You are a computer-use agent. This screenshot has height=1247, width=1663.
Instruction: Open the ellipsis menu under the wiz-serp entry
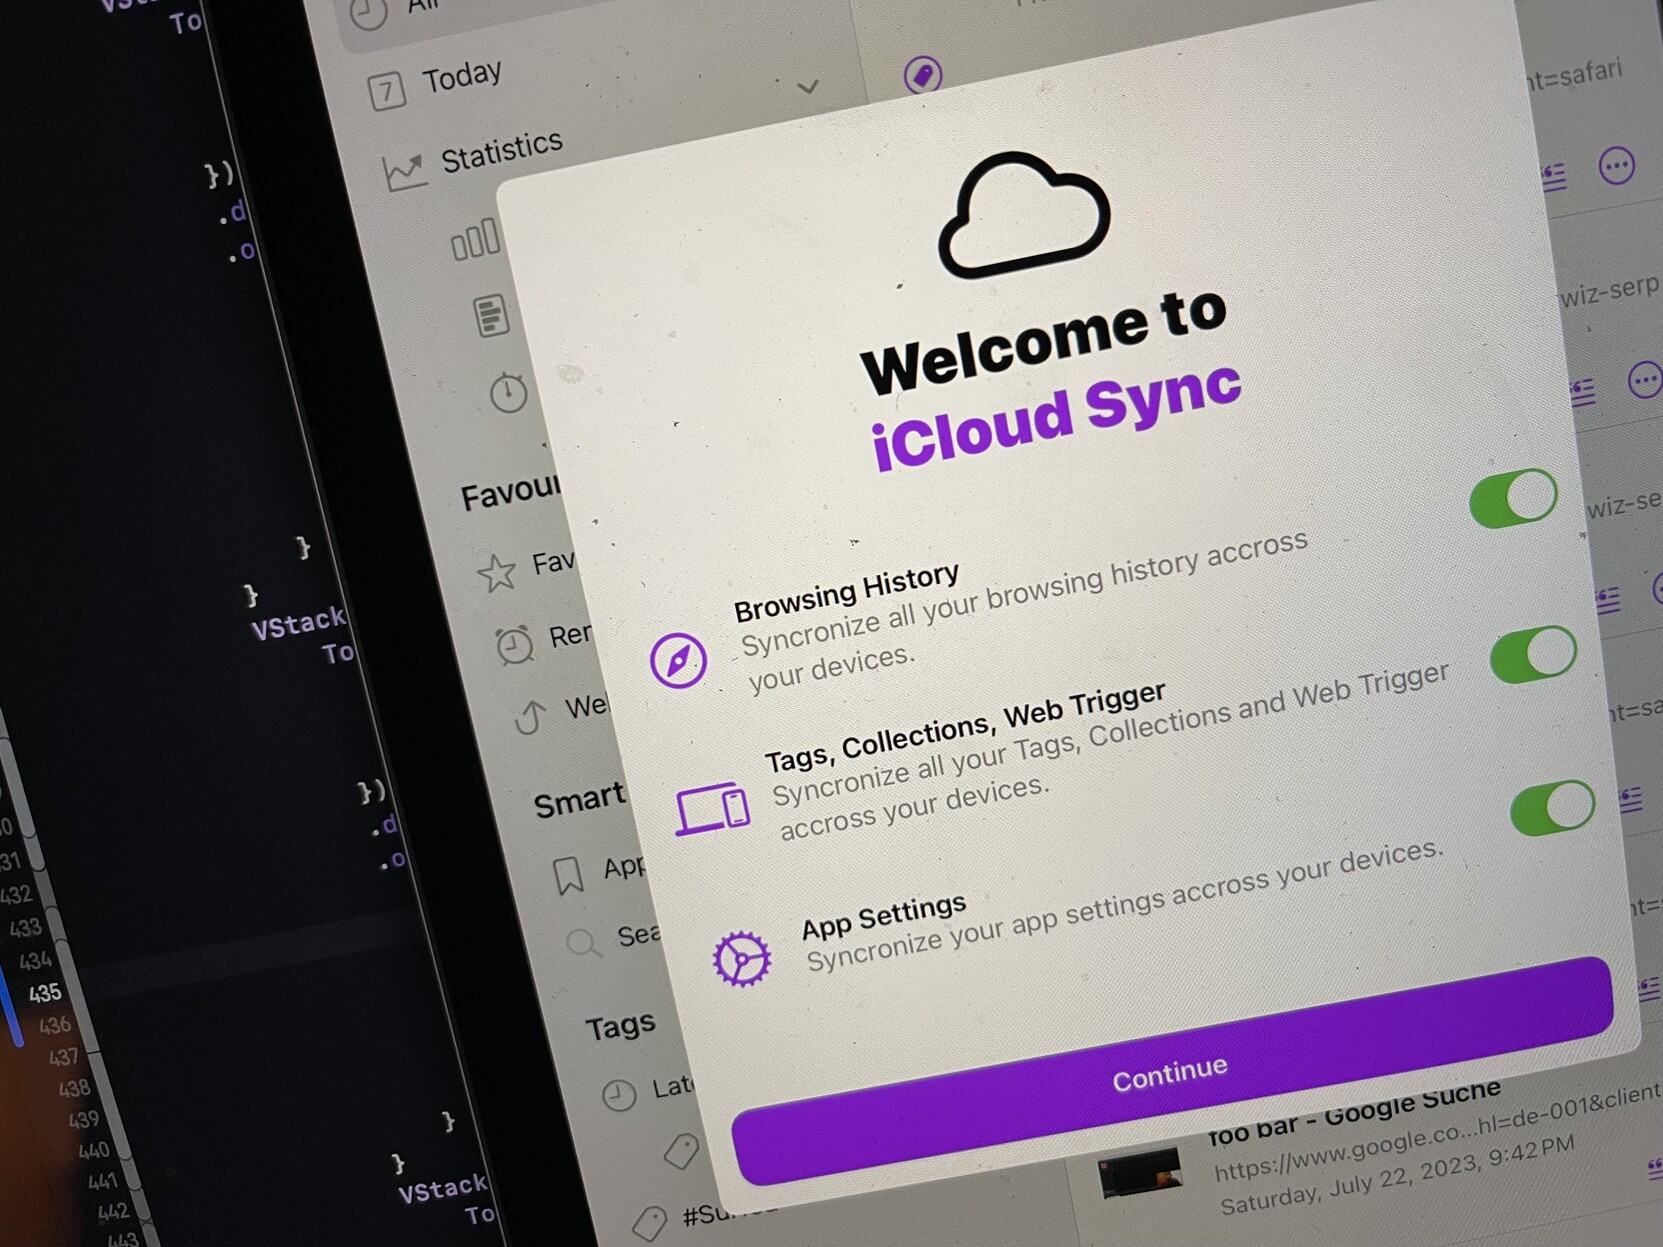tap(1646, 380)
